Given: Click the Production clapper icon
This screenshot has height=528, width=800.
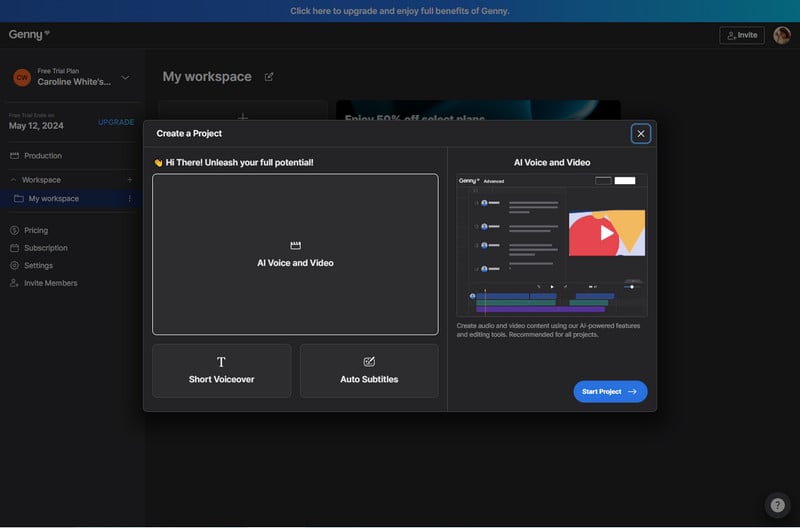Looking at the screenshot, I should [14, 156].
